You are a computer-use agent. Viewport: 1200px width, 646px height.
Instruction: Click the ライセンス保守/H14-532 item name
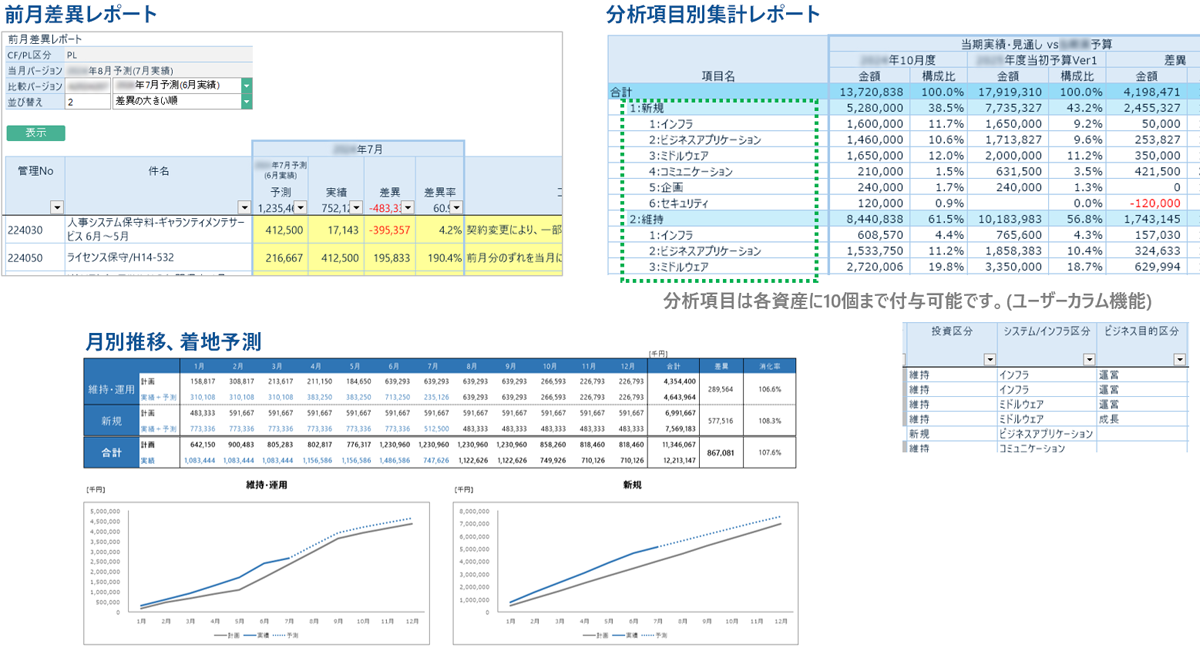point(119,257)
